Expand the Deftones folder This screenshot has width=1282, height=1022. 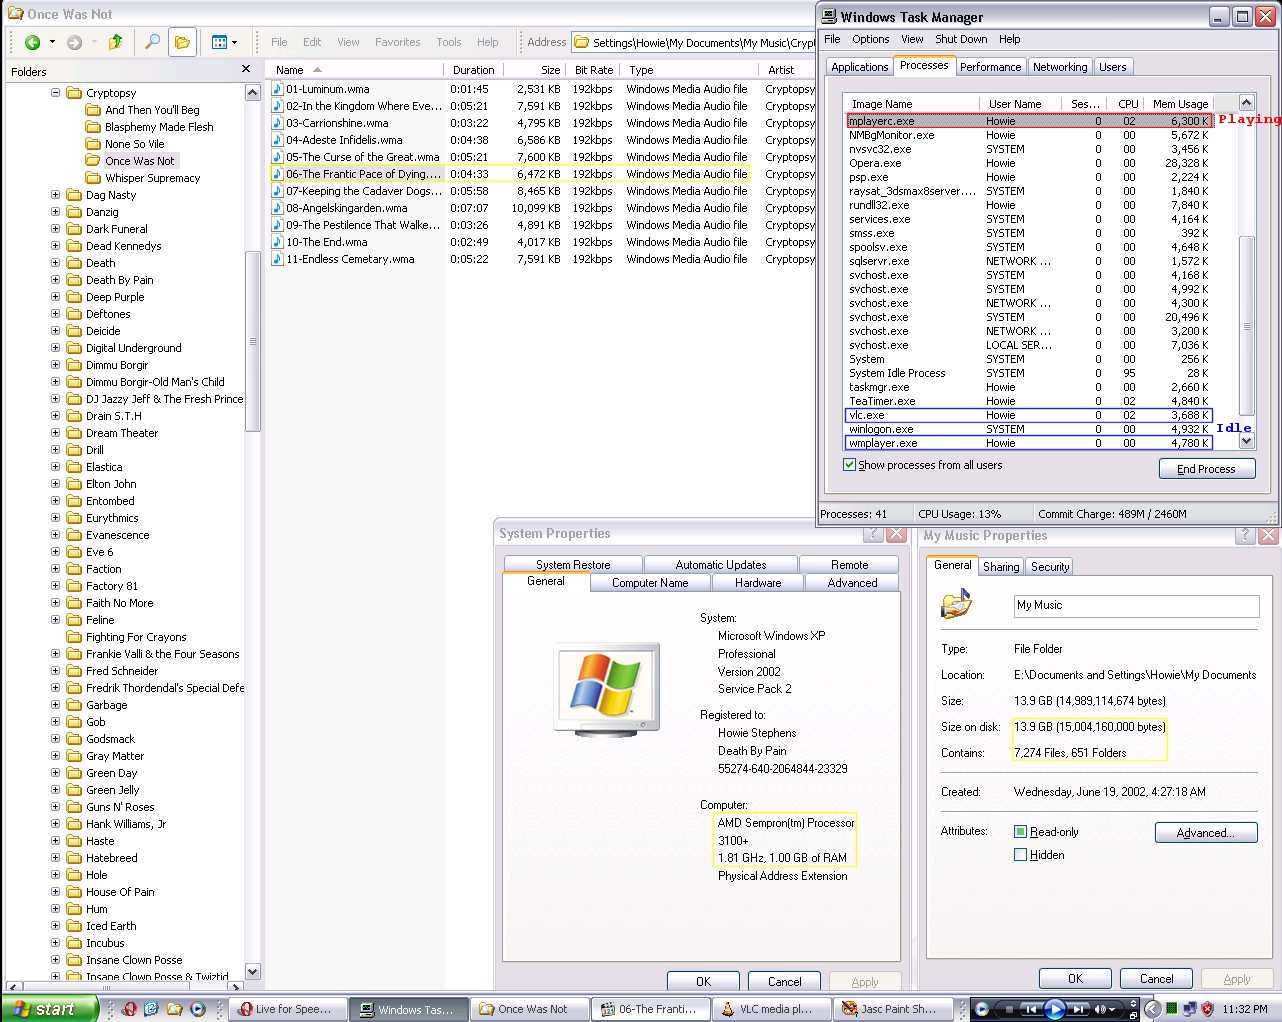[56, 314]
